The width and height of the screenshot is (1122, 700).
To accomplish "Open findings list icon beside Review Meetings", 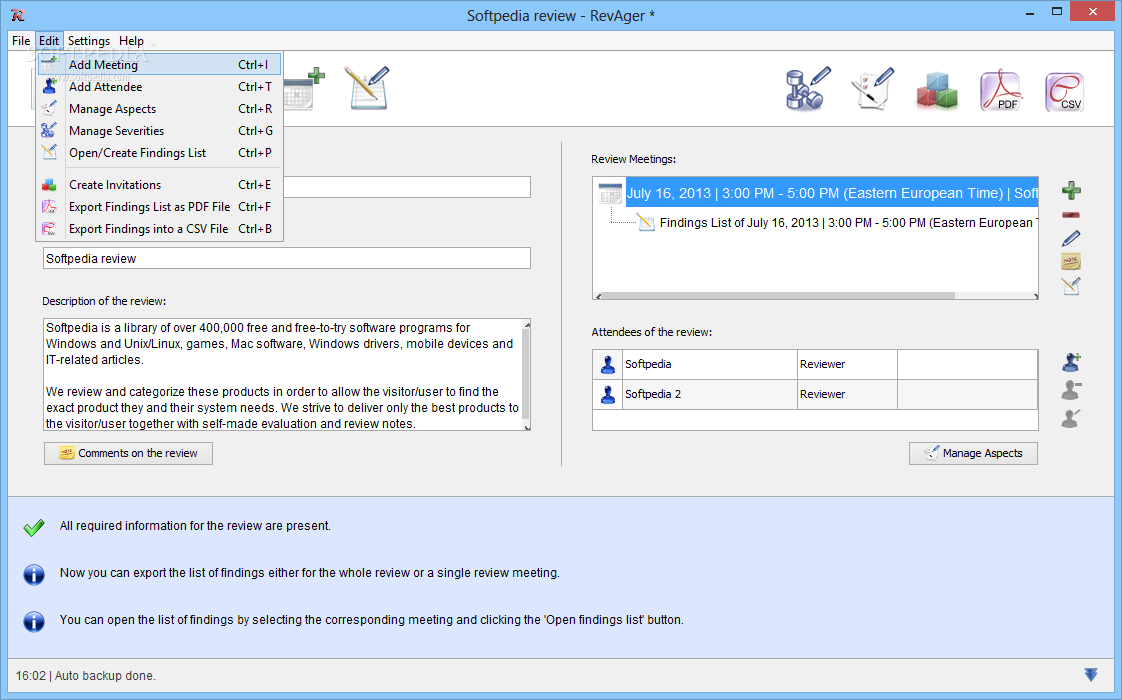I will [1071, 286].
